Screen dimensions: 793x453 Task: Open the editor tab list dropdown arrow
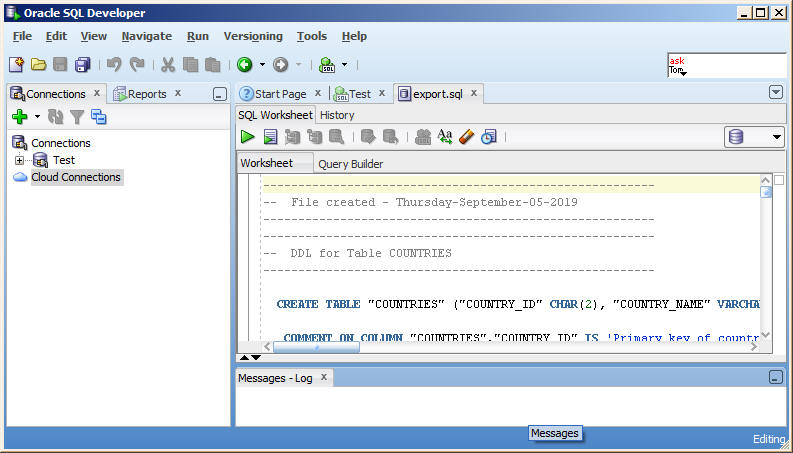point(775,92)
